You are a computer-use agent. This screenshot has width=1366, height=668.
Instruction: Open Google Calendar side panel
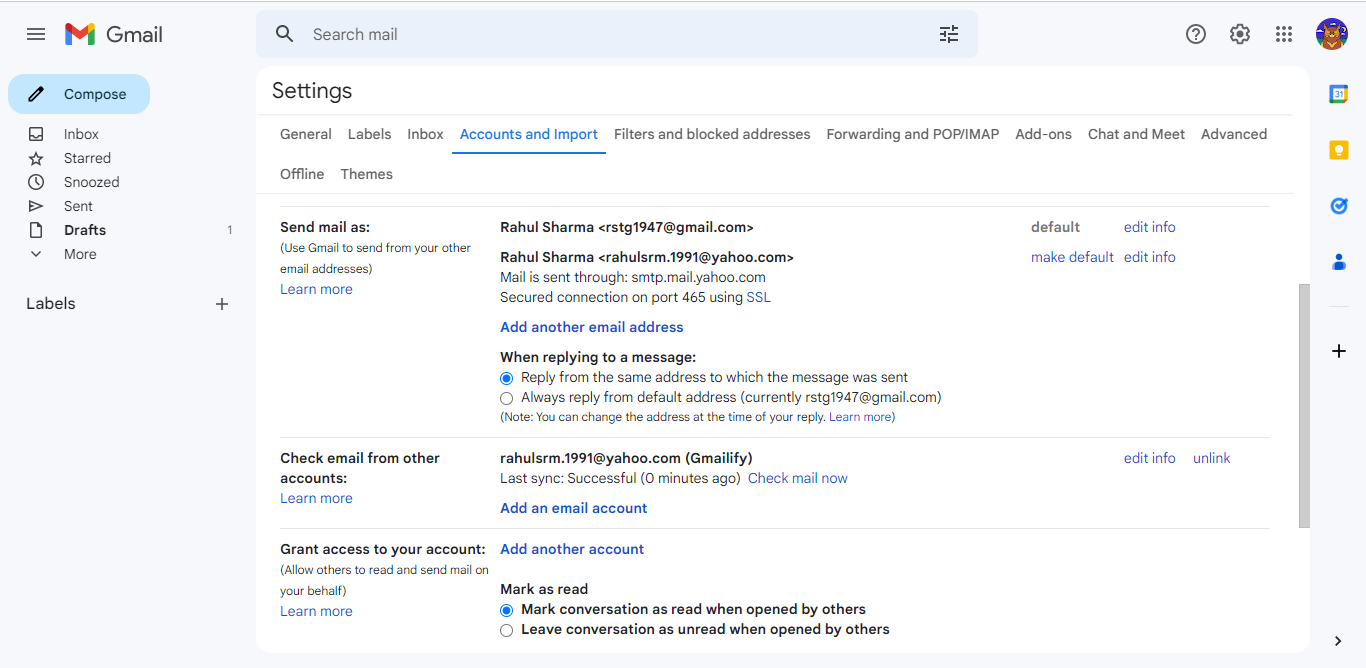tap(1339, 94)
